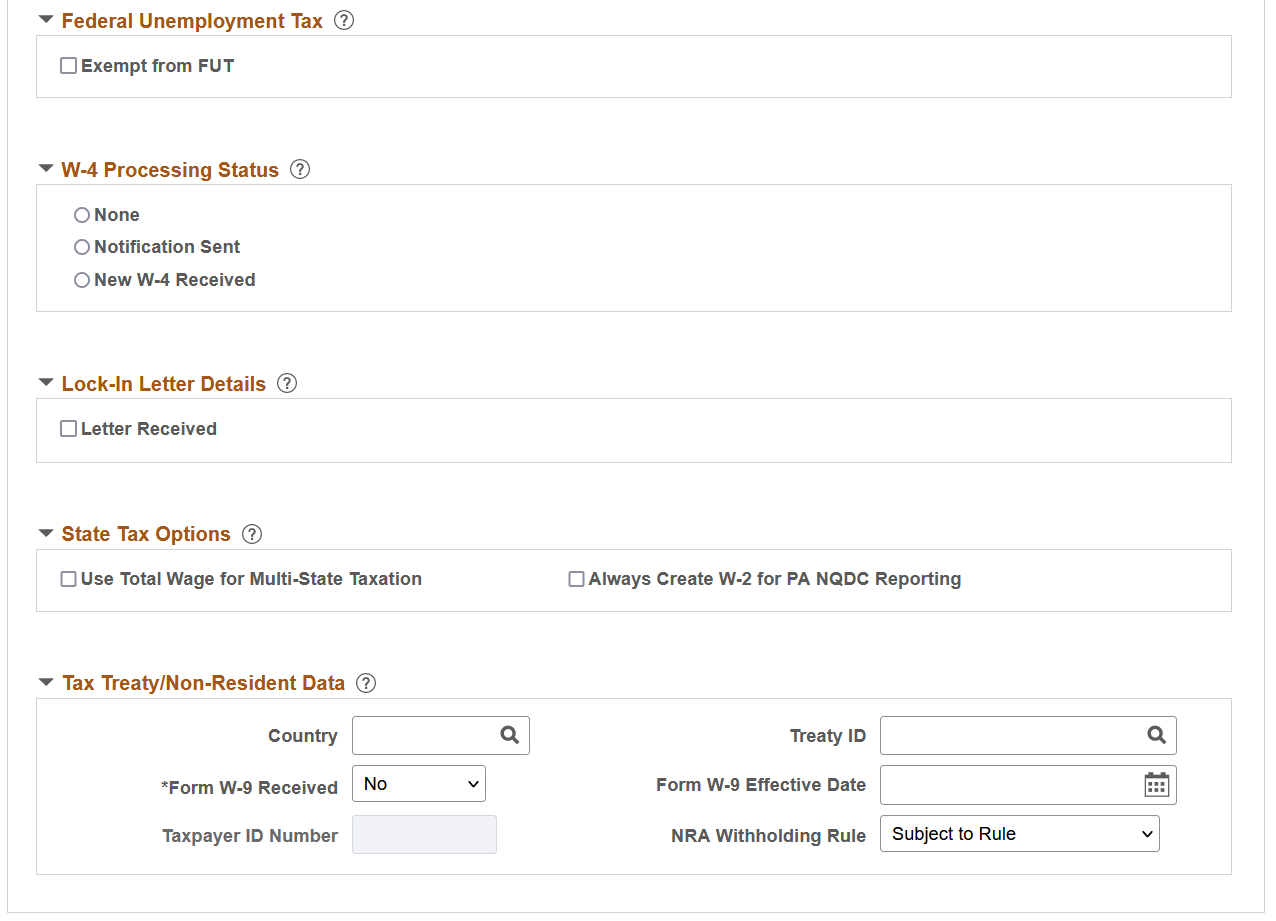Enable the Exempt from FUT checkbox
The width and height of the screenshot is (1276, 921).
point(68,65)
